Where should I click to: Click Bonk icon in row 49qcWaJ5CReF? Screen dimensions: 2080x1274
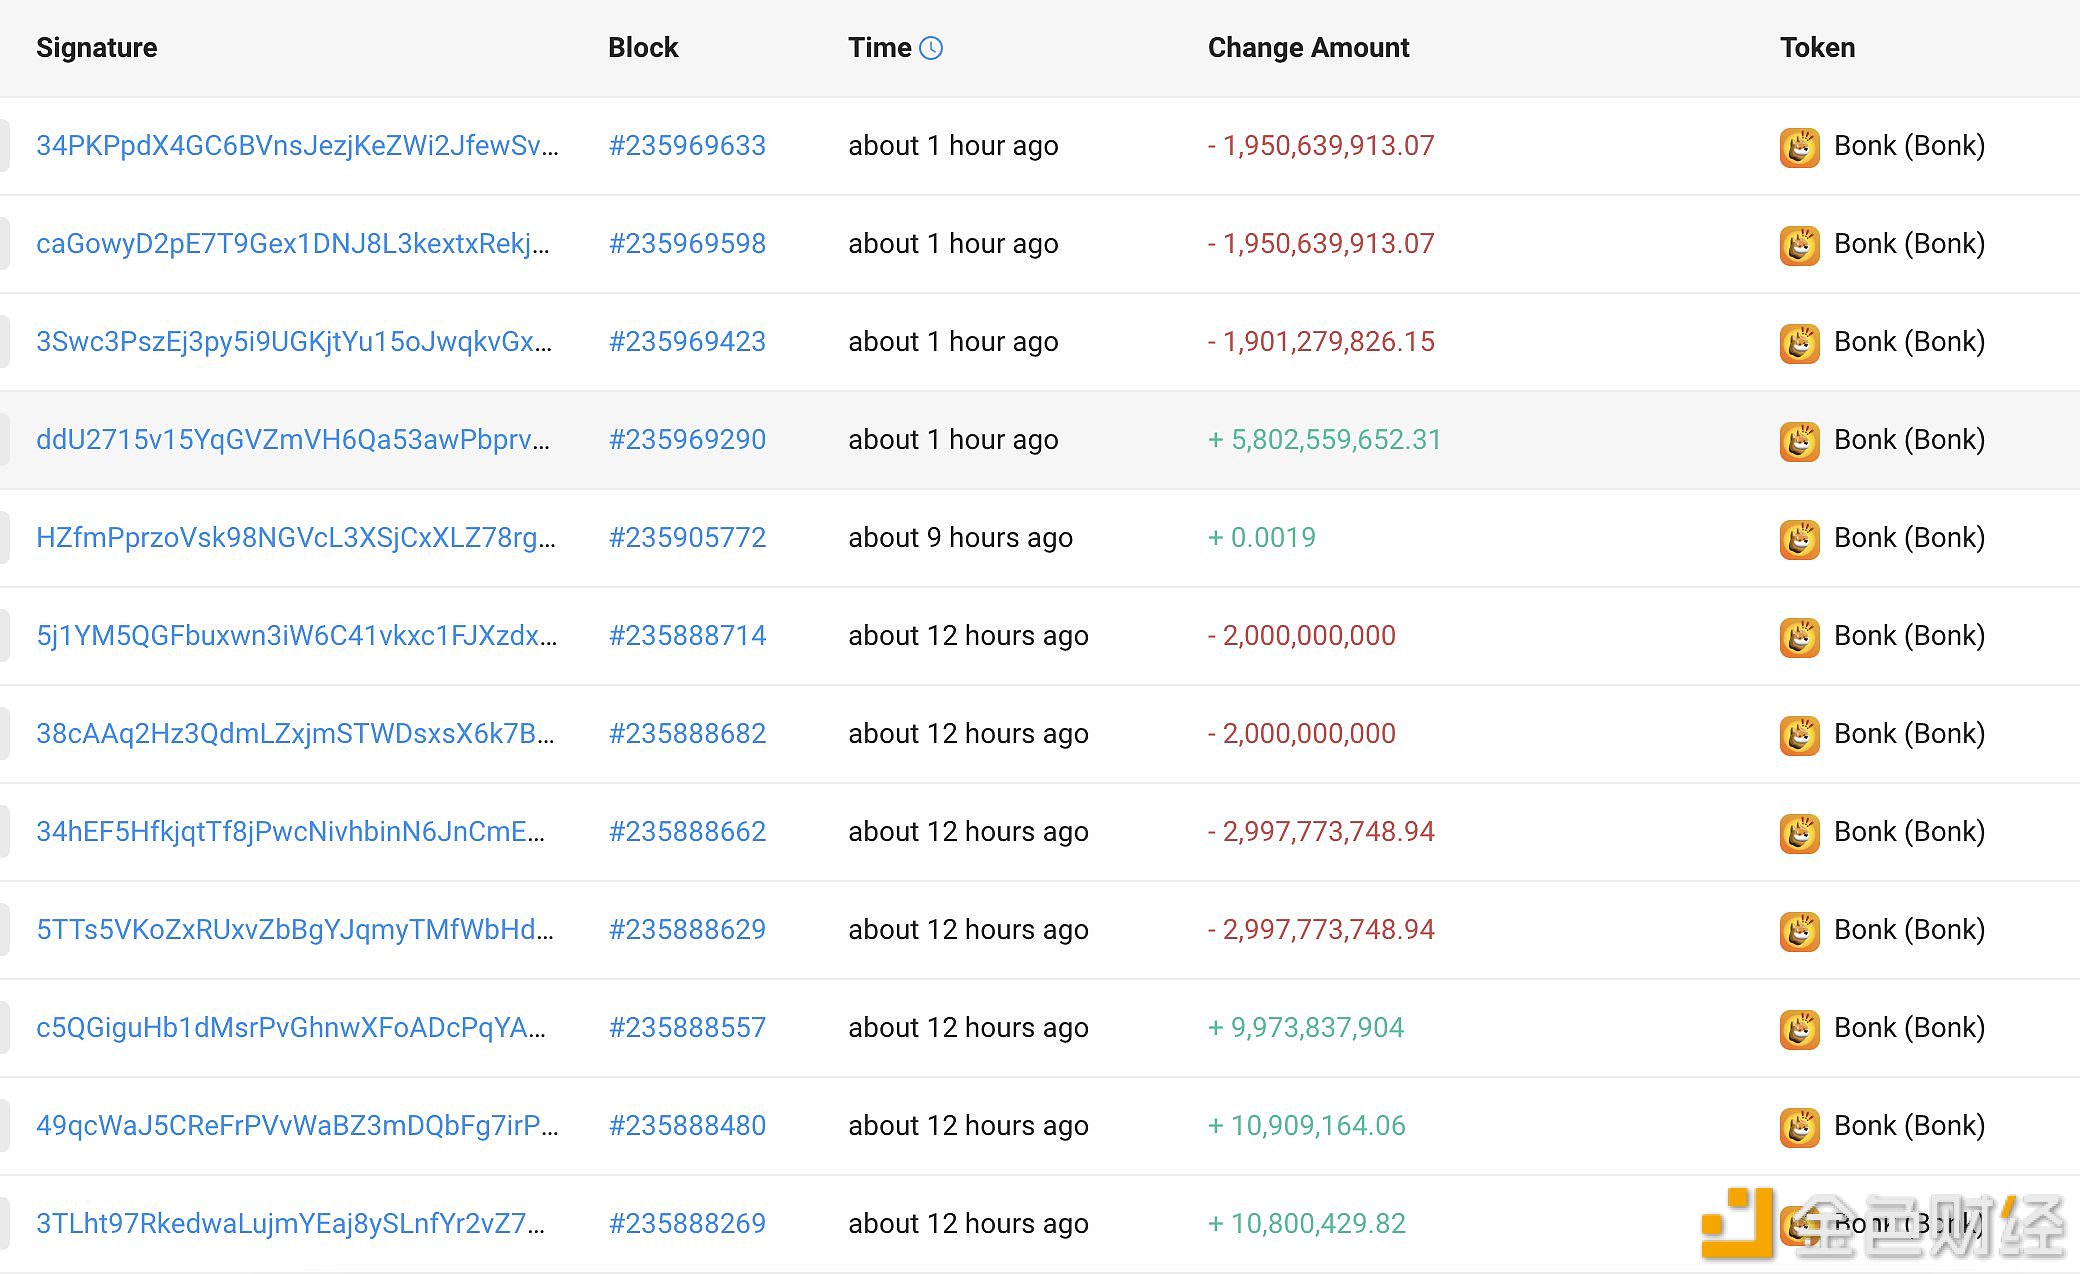click(1800, 1127)
